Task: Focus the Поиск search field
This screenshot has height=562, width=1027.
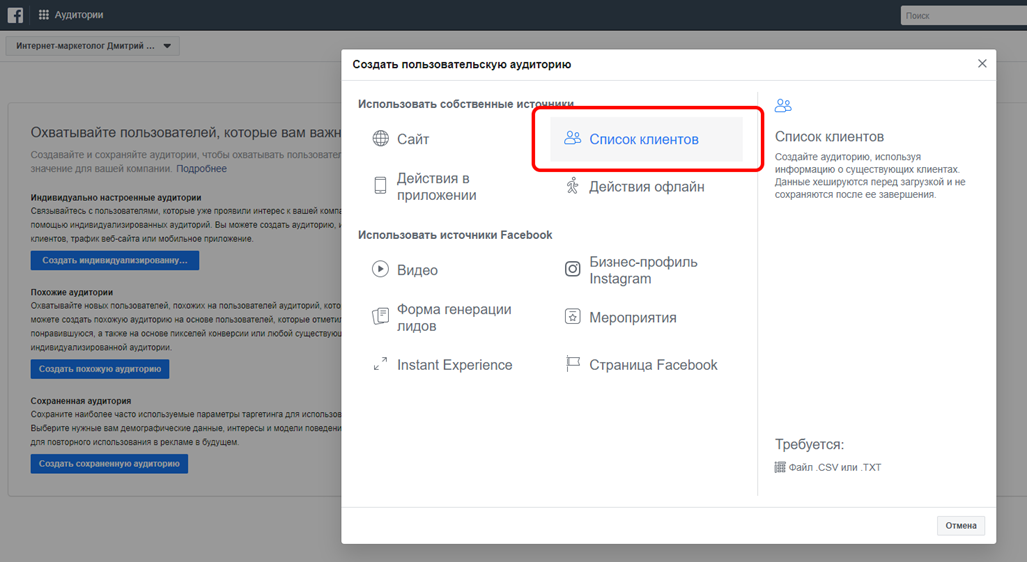Action: pyautogui.click(x=963, y=15)
